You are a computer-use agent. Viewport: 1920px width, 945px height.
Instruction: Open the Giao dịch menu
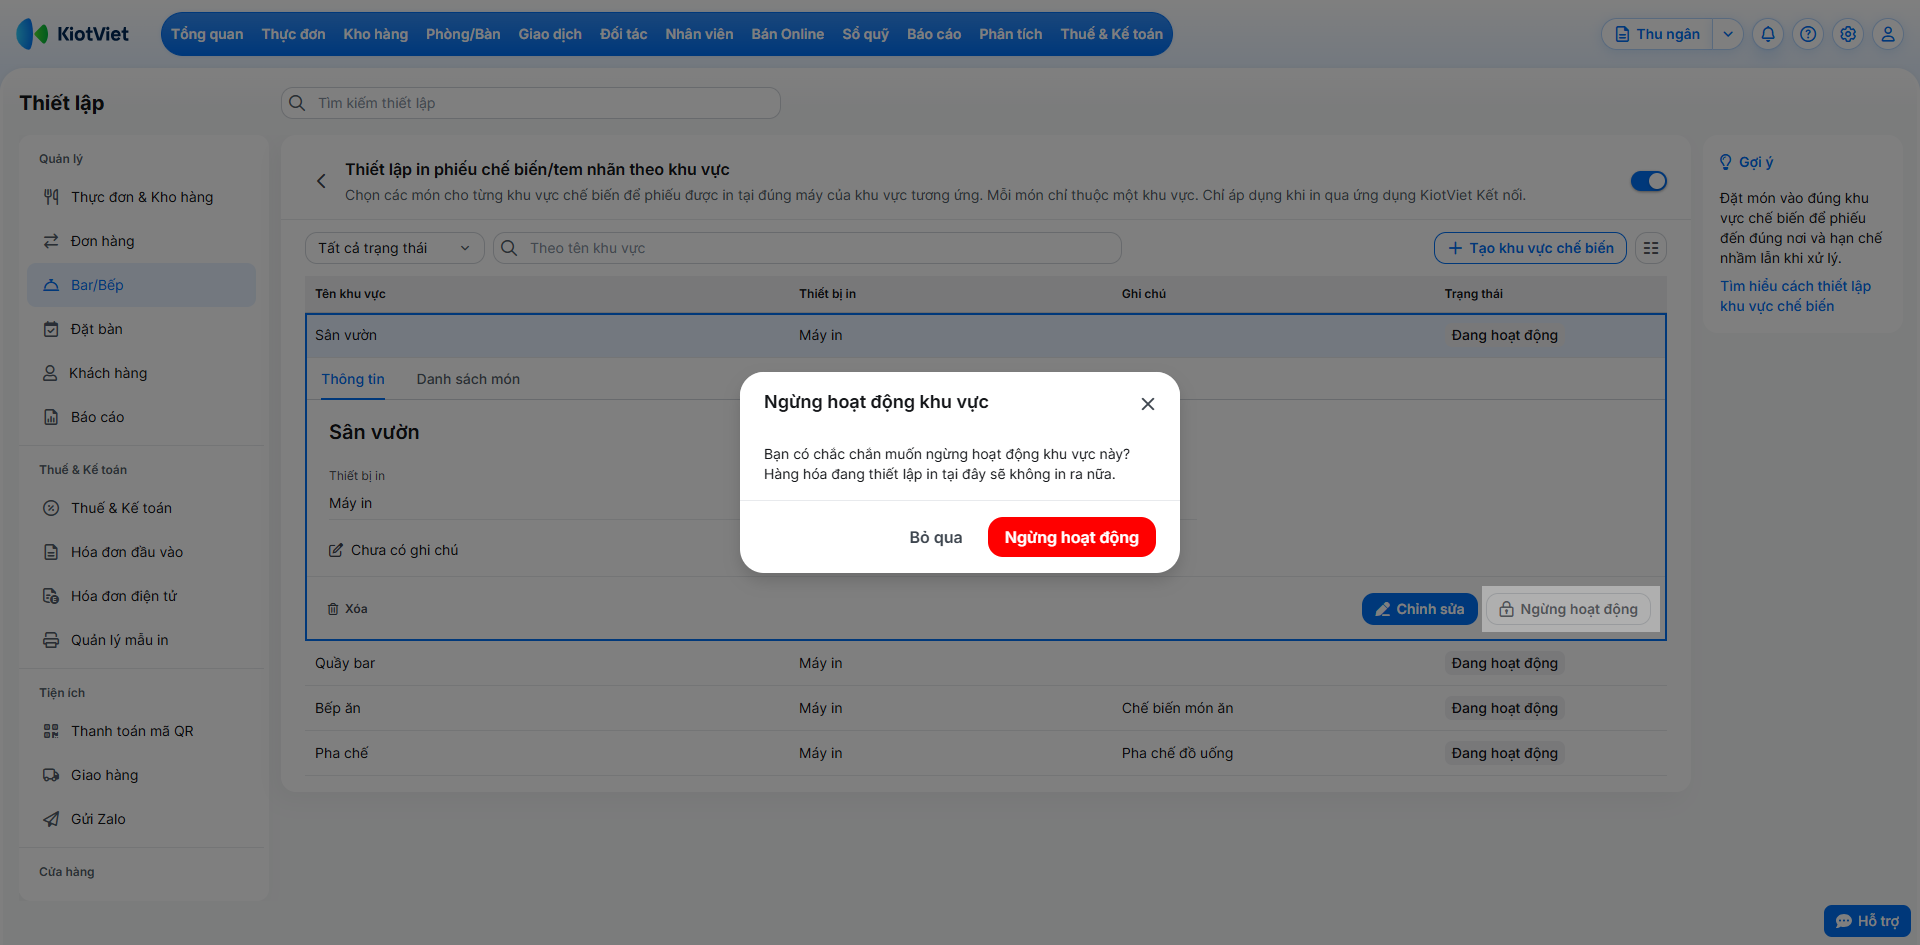click(550, 34)
